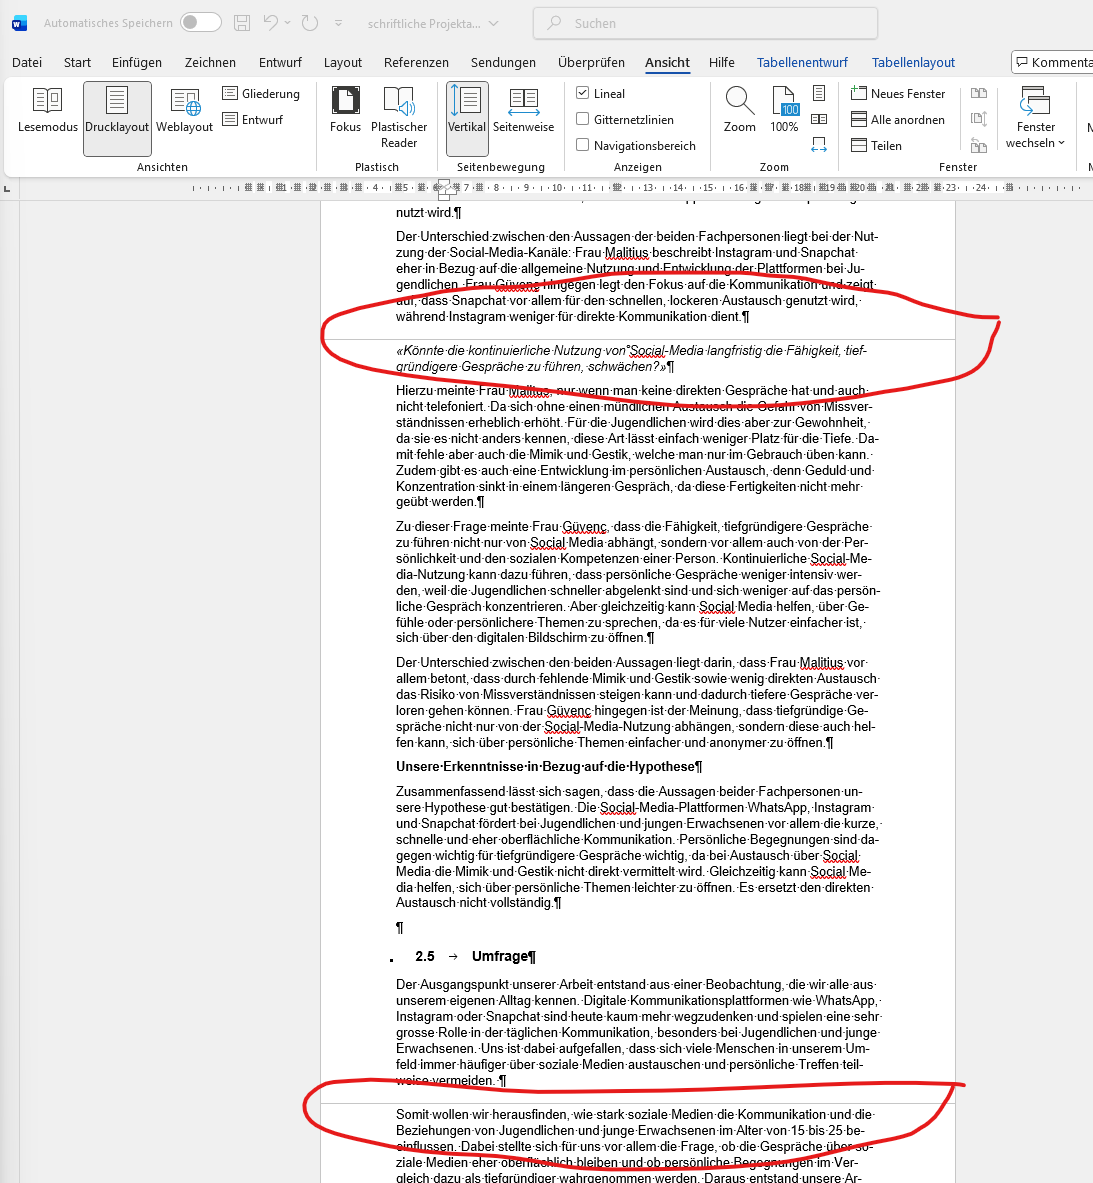Enable Navigationsbereich checkbox
Image resolution: width=1093 pixels, height=1183 pixels.
582,145
